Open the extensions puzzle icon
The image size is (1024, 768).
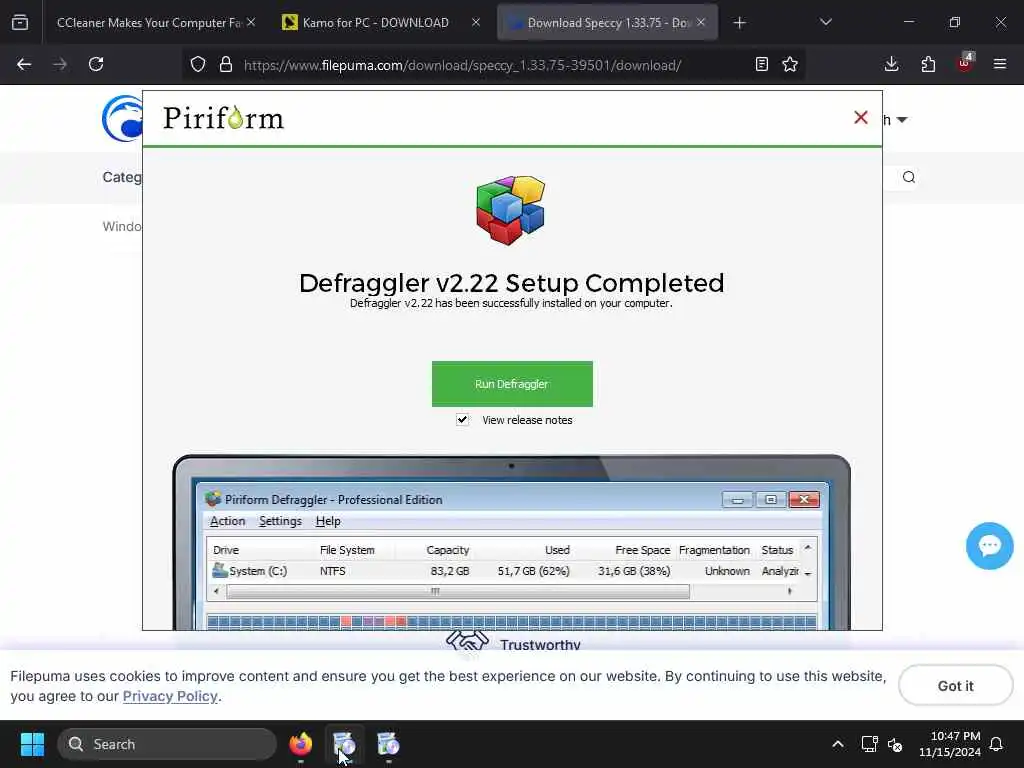click(x=928, y=64)
